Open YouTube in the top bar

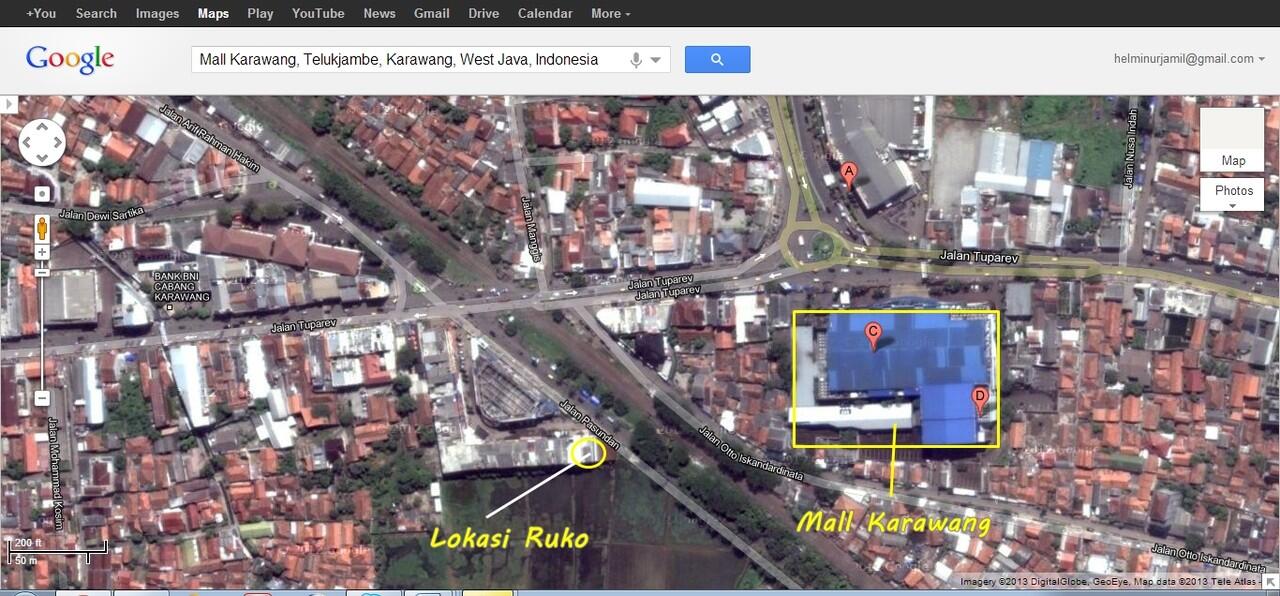tap(318, 13)
